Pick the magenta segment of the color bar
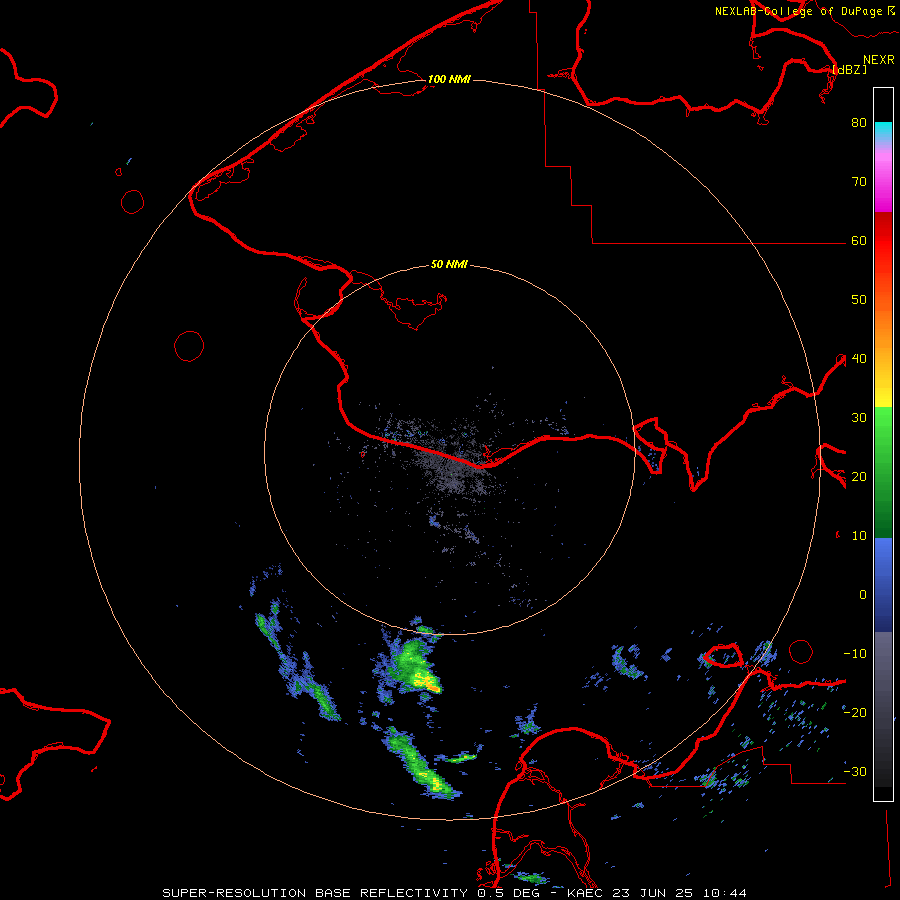Screen dimensions: 900x900 [883, 184]
